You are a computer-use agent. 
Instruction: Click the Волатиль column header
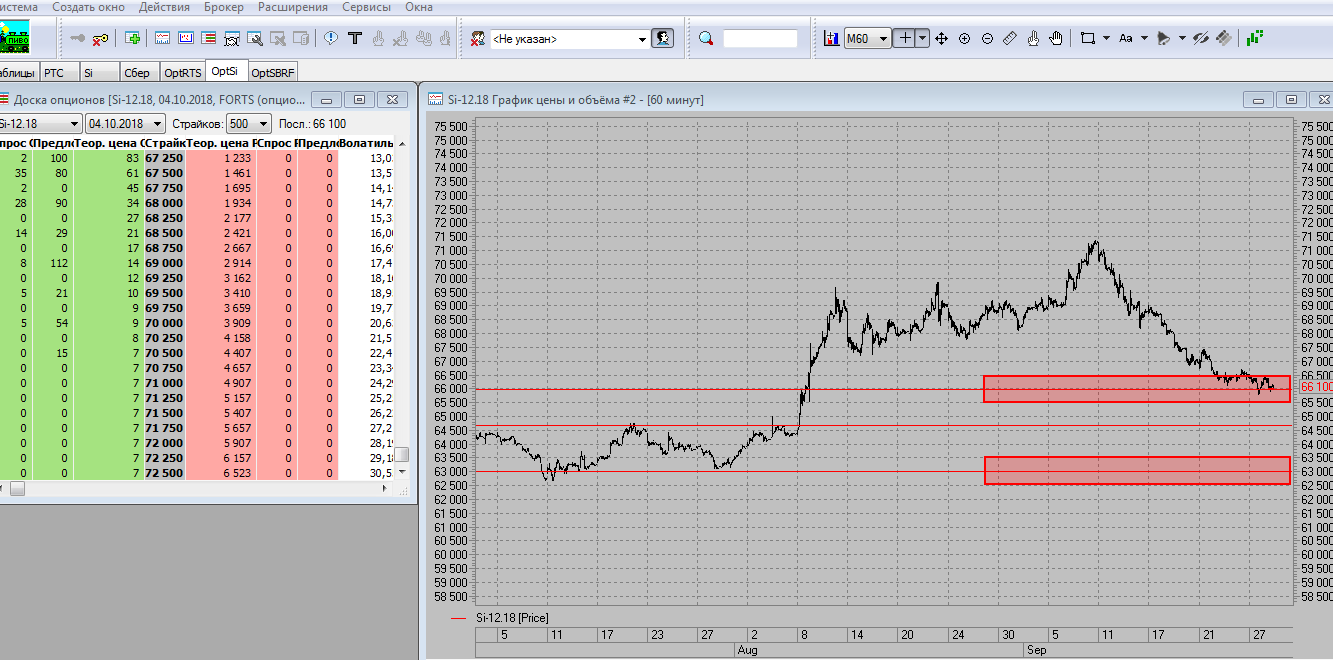tap(366, 143)
